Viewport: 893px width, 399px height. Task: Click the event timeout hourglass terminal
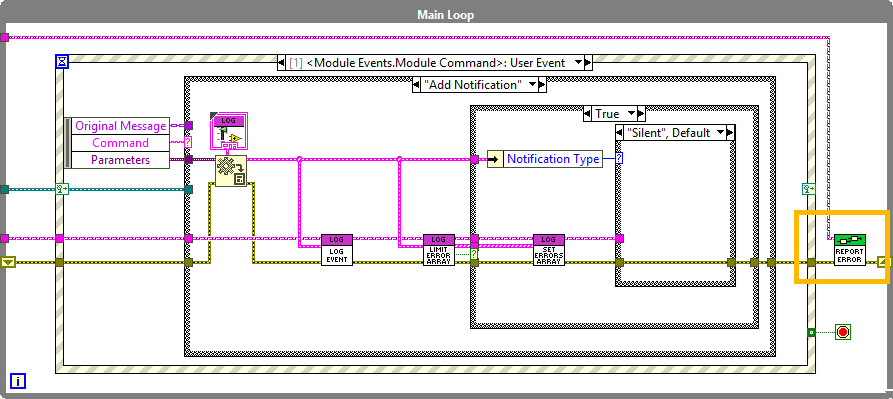coord(62,61)
